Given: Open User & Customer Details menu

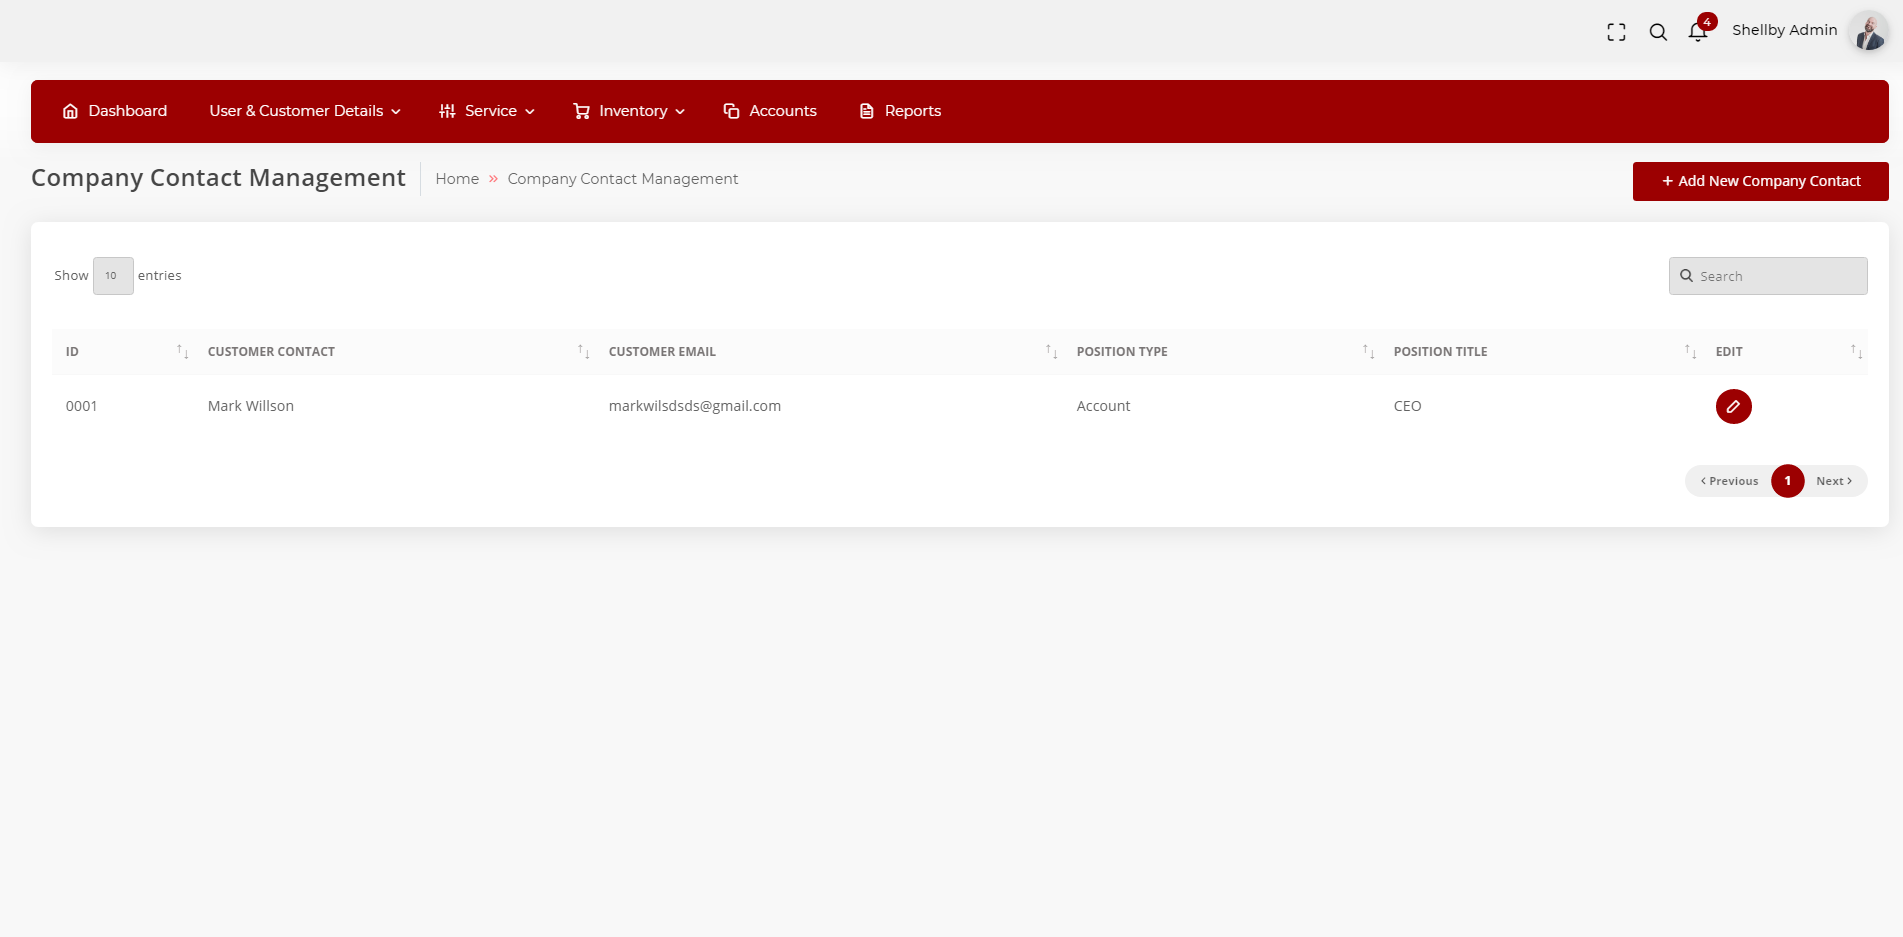Looking at the screenshot, I should [x=296, y=111].
